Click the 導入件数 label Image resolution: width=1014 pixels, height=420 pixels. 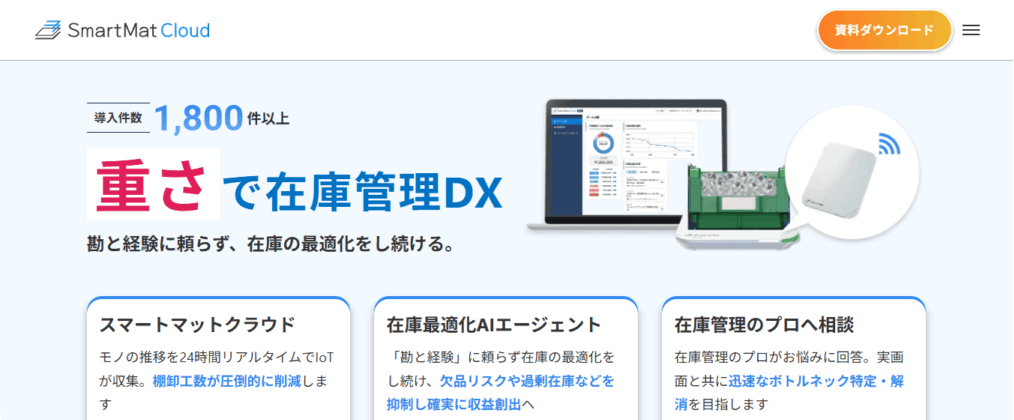click(x=118, y=118)
